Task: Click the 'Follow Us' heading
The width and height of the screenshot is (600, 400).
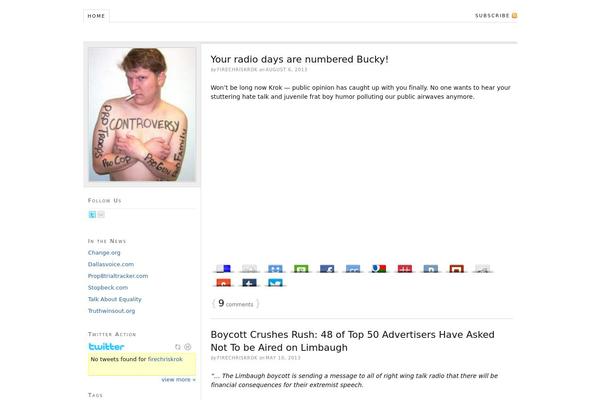Action: click(104, 201)
